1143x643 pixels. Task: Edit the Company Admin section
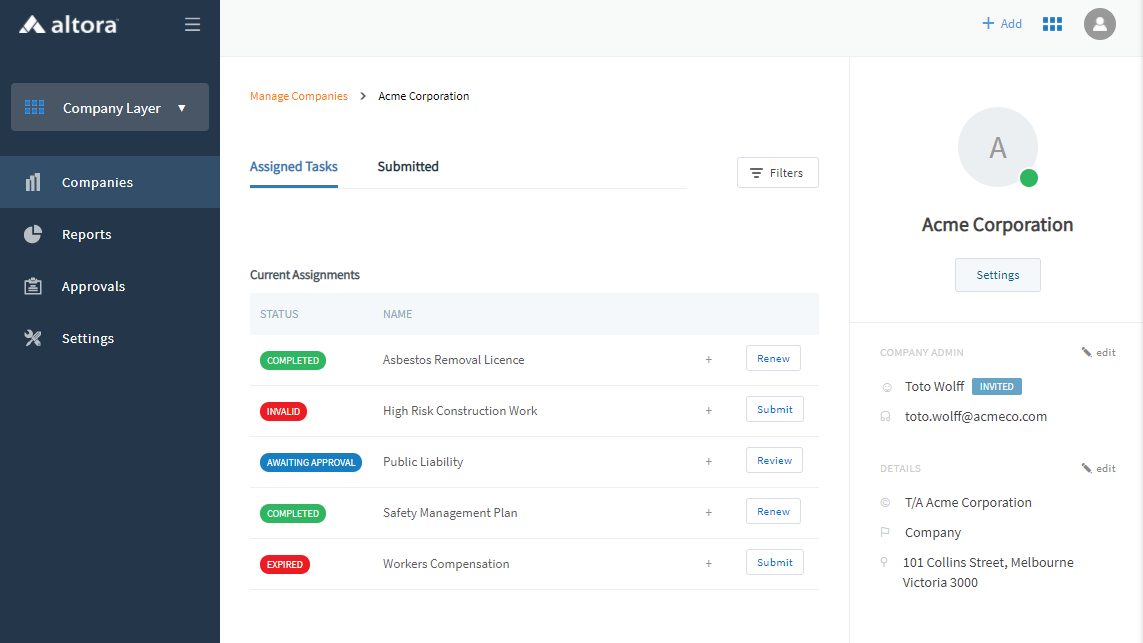click(1098, 353)
